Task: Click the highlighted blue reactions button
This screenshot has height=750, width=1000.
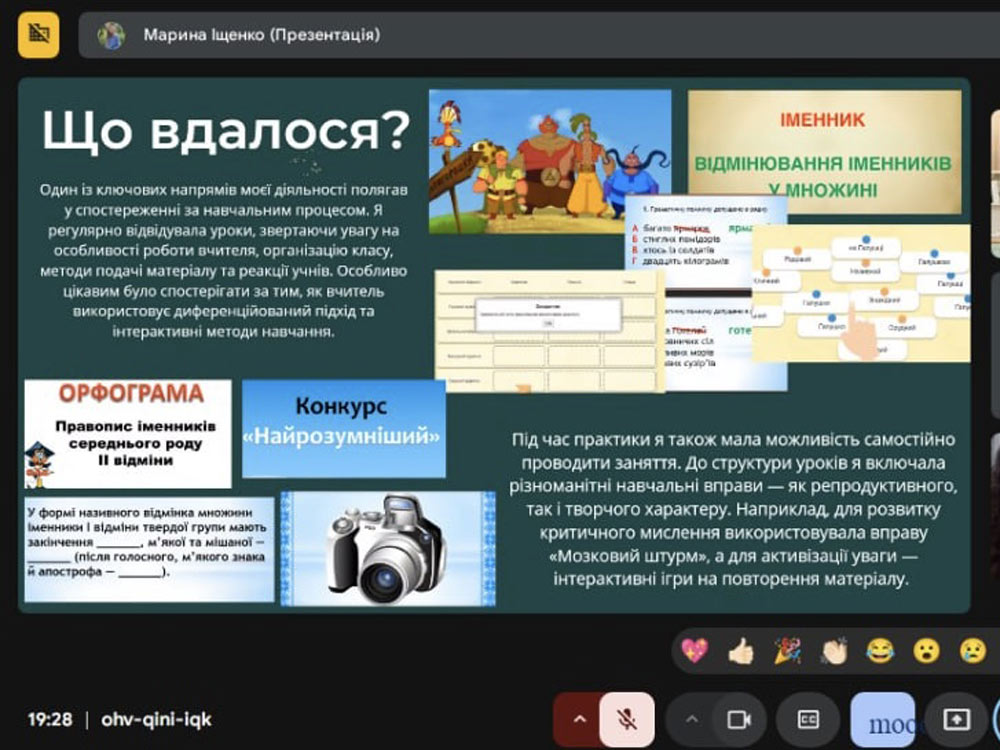Action: [882, 719]
